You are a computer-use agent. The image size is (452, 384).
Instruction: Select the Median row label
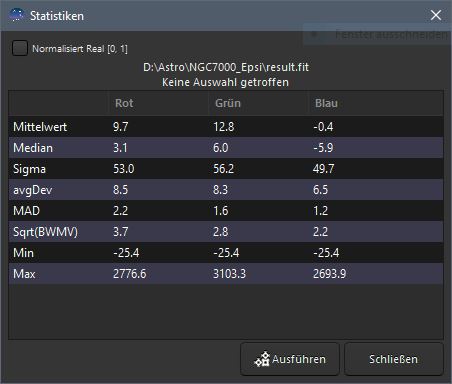33,148
